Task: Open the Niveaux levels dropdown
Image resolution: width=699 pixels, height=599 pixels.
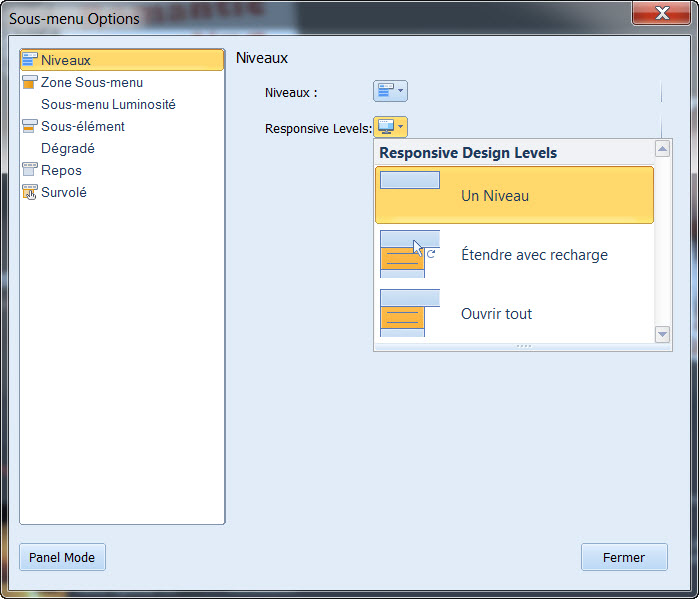Action: (x=391, y=91)
